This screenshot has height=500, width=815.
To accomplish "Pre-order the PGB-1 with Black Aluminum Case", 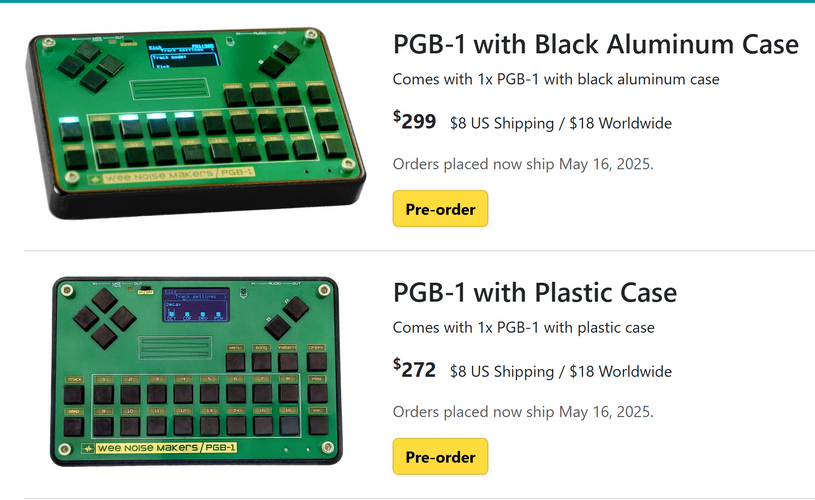I will pos(440,209).
